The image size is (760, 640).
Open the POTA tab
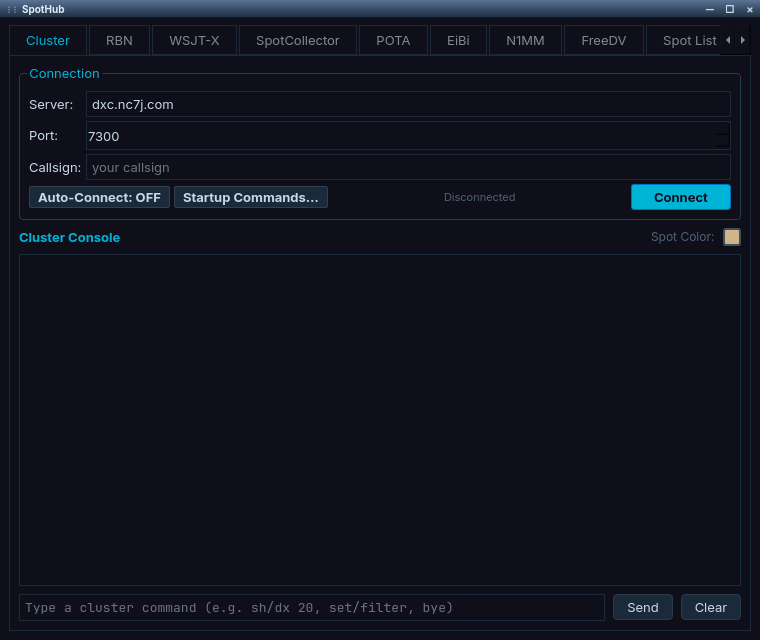[393, 40]
